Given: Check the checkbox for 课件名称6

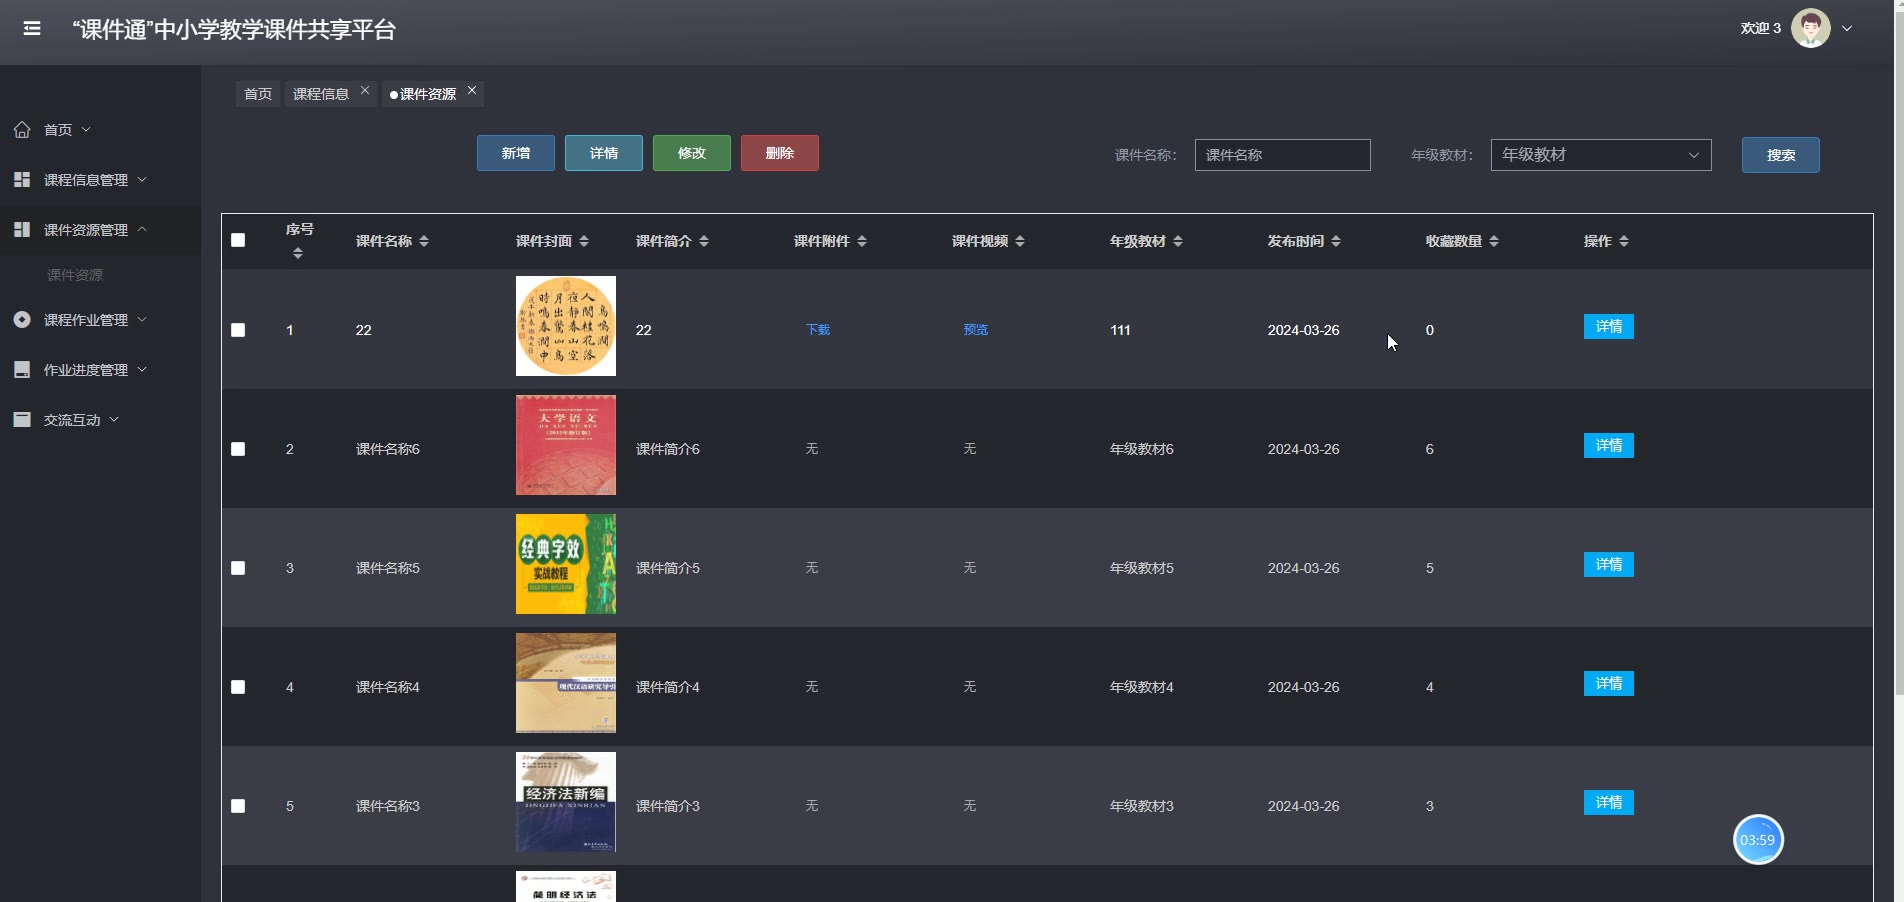Looking at the screenshot, I should click(x=238, y=449).
